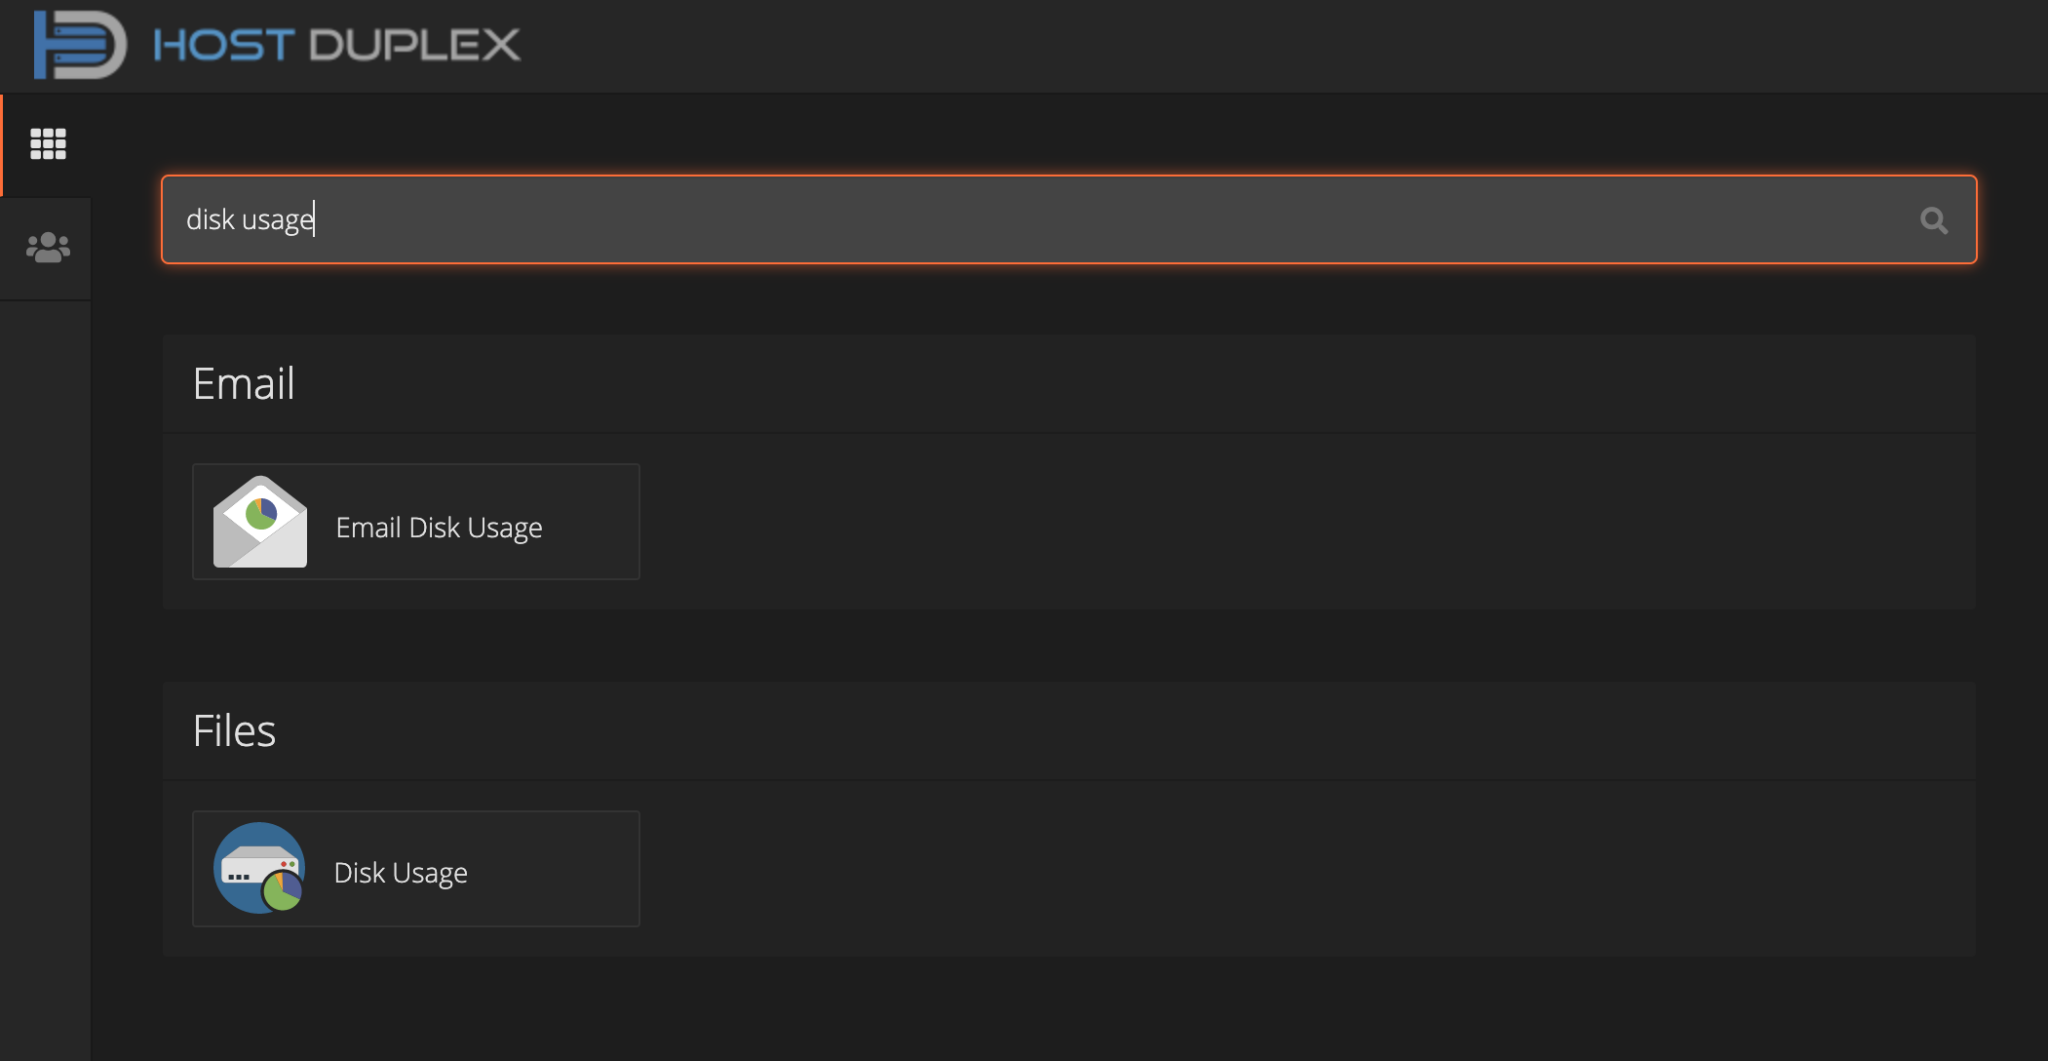Click the Host Duplex logo icon
Screen dimensions: 2048x1061
click(80, 45)
